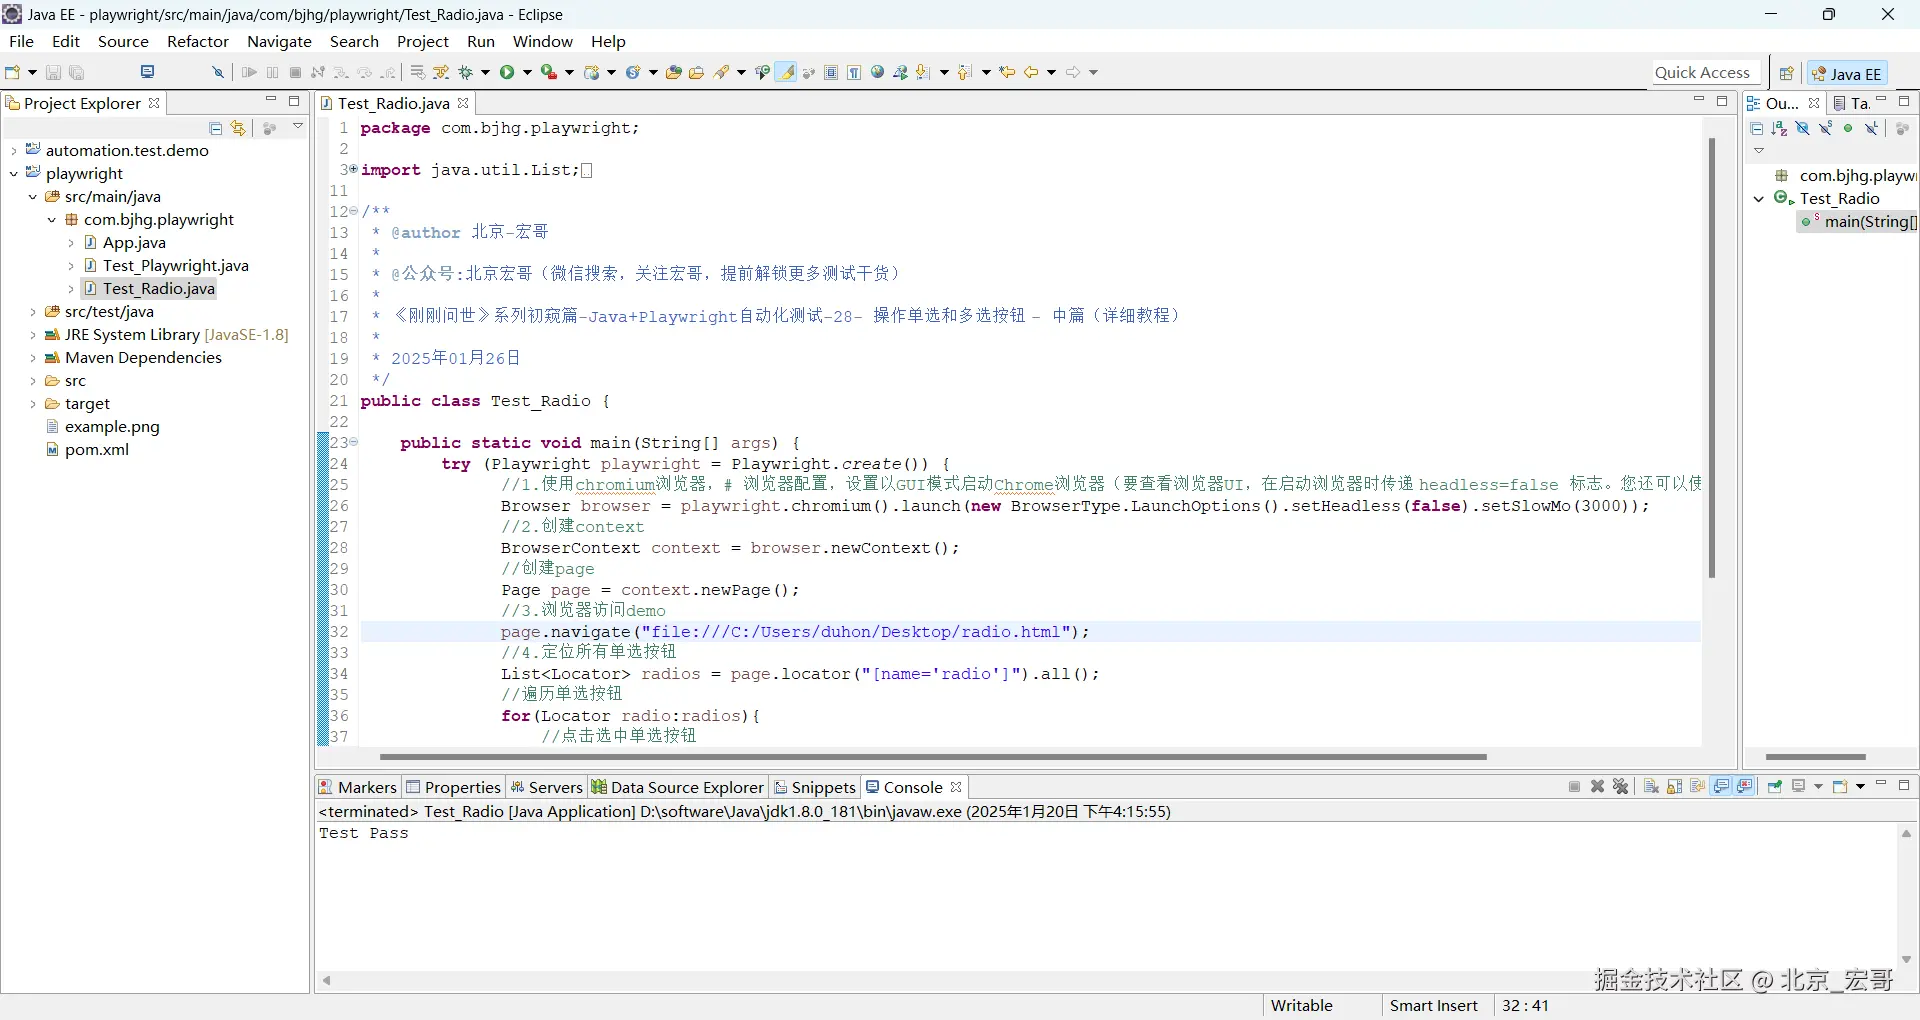Screen dimensions: 1920x1020
Task: Run the program with green Run button
Action: click(x=508, y=72)
